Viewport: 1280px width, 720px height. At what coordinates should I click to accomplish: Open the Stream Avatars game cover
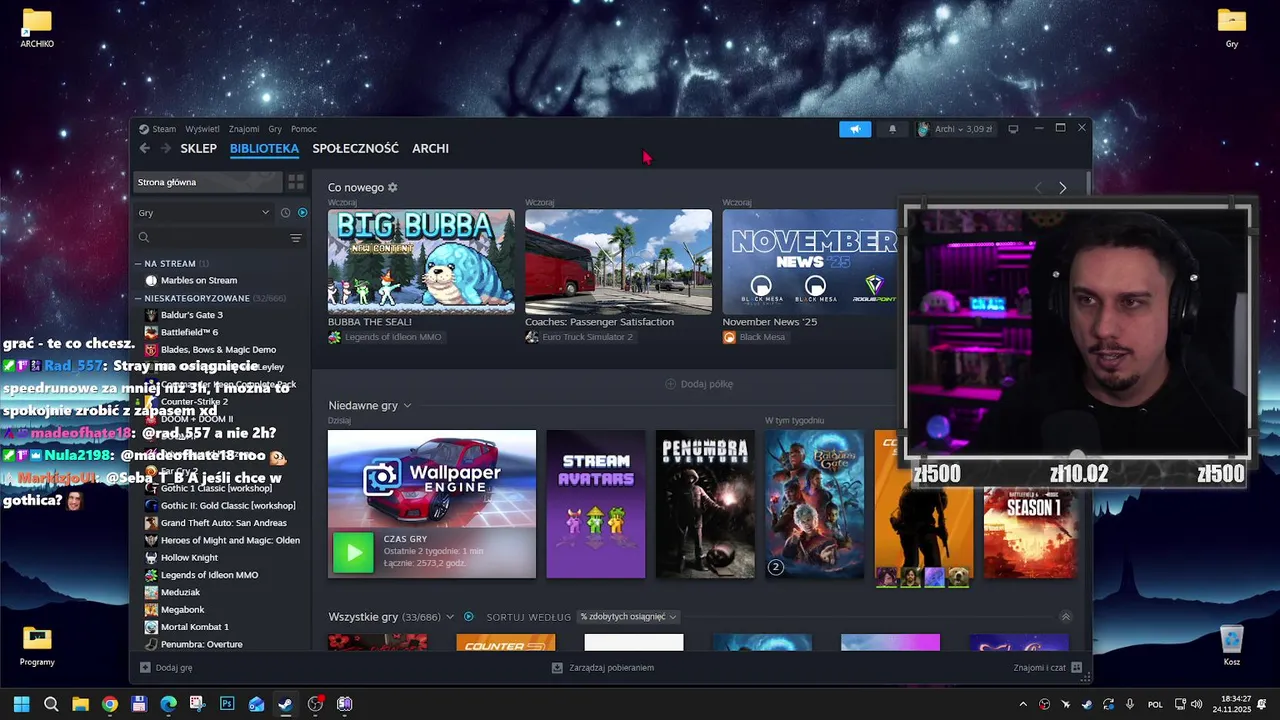(x=596, y=504)
